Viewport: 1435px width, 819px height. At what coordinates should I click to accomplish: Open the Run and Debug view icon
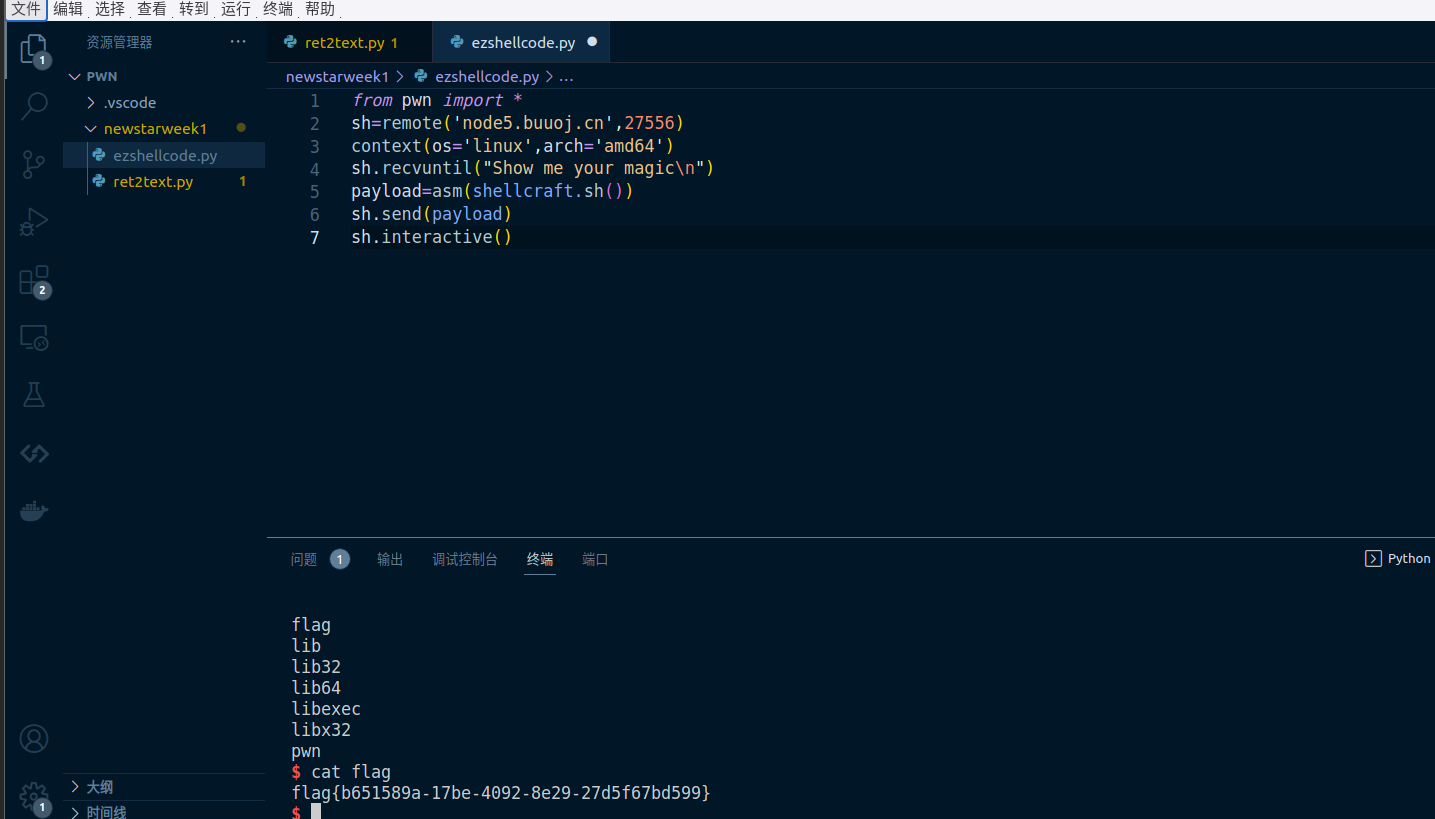click(34, 222)
